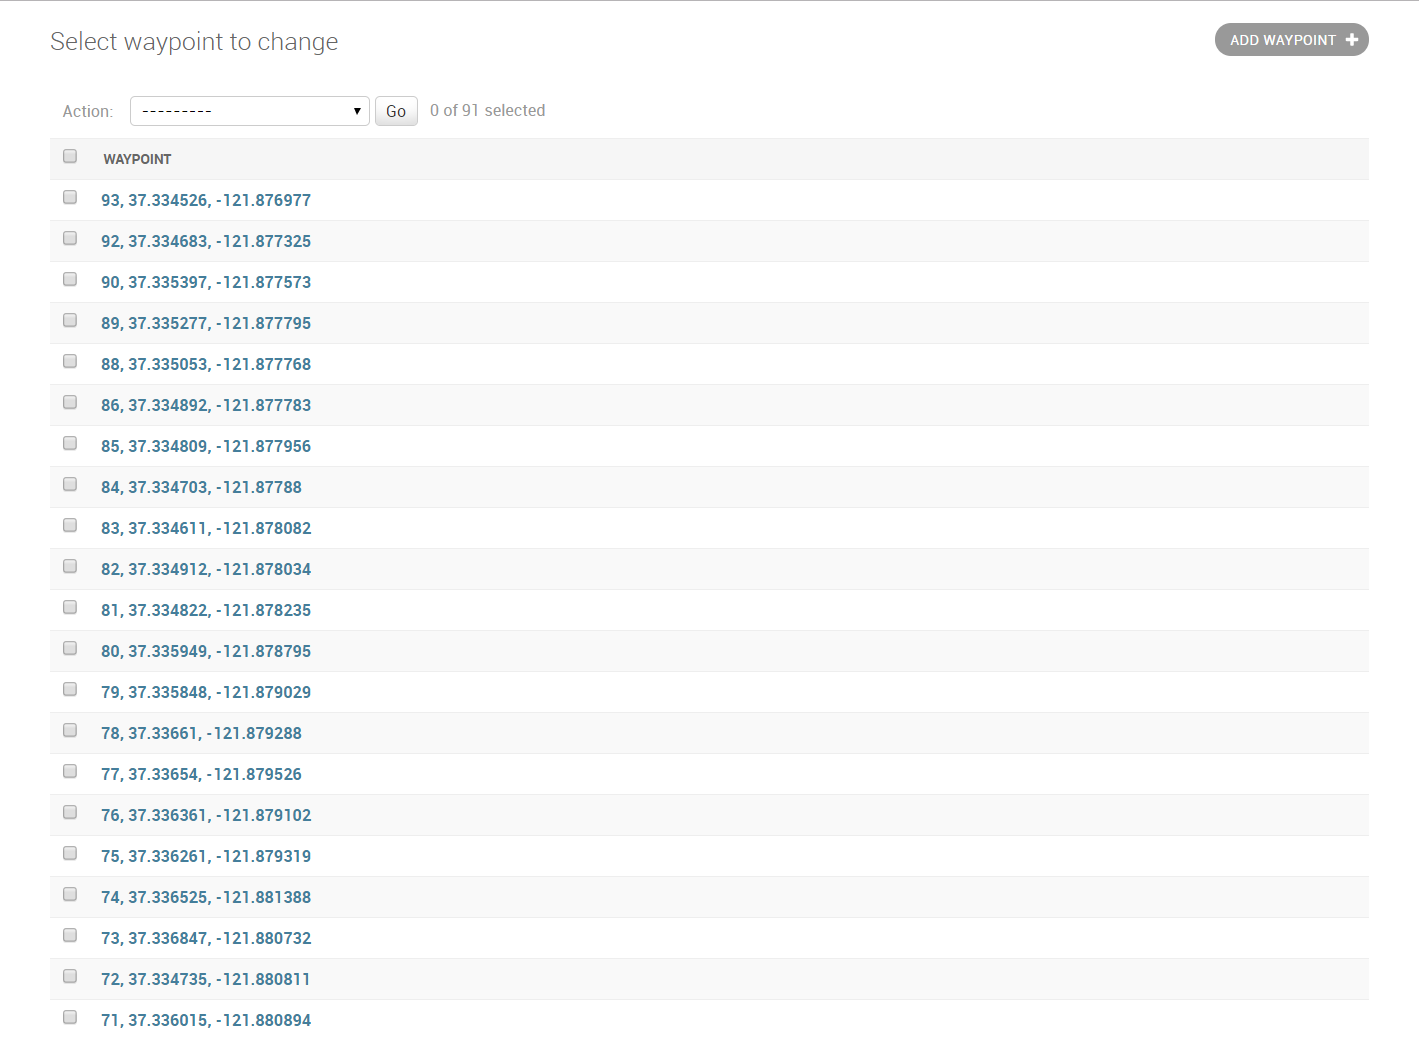Screen dimensions: 1419x1037
Task: Click the Go button
Action: 396,111
